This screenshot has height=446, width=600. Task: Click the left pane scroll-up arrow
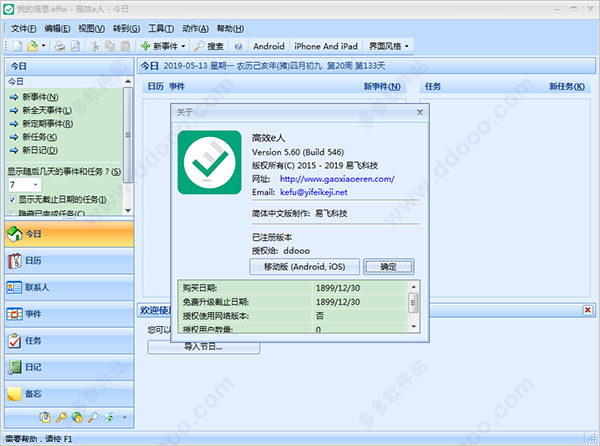(128, 81)
